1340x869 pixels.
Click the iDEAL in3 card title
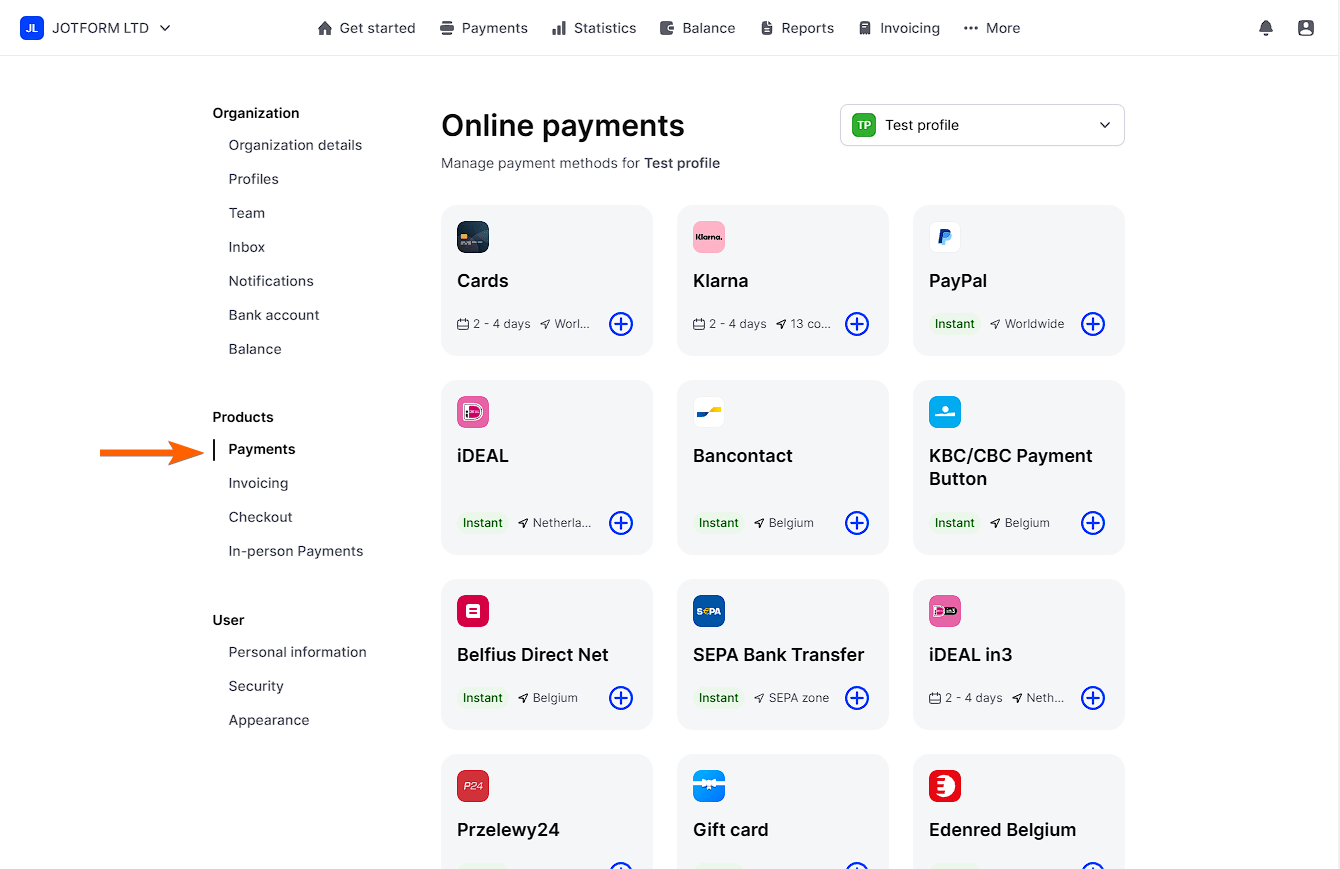coord(971,655)
